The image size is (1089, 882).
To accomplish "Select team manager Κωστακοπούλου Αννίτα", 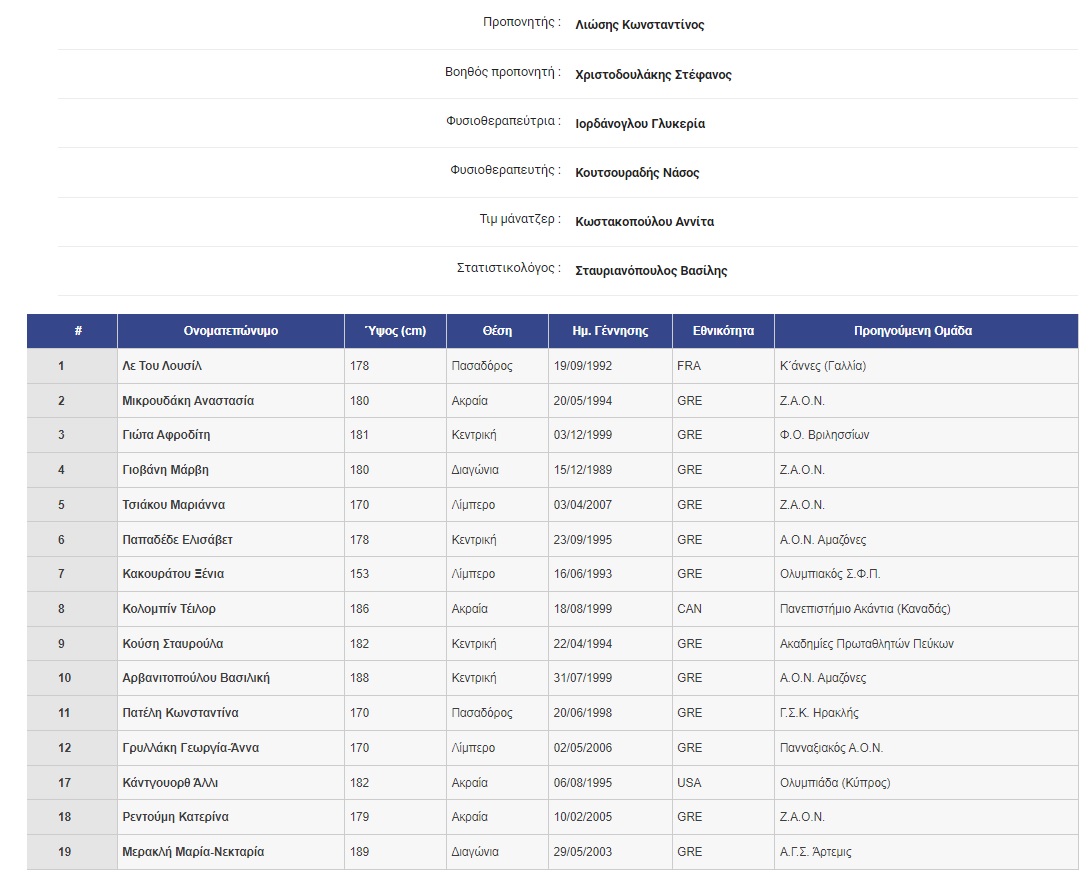I will [x=646, y=221].
